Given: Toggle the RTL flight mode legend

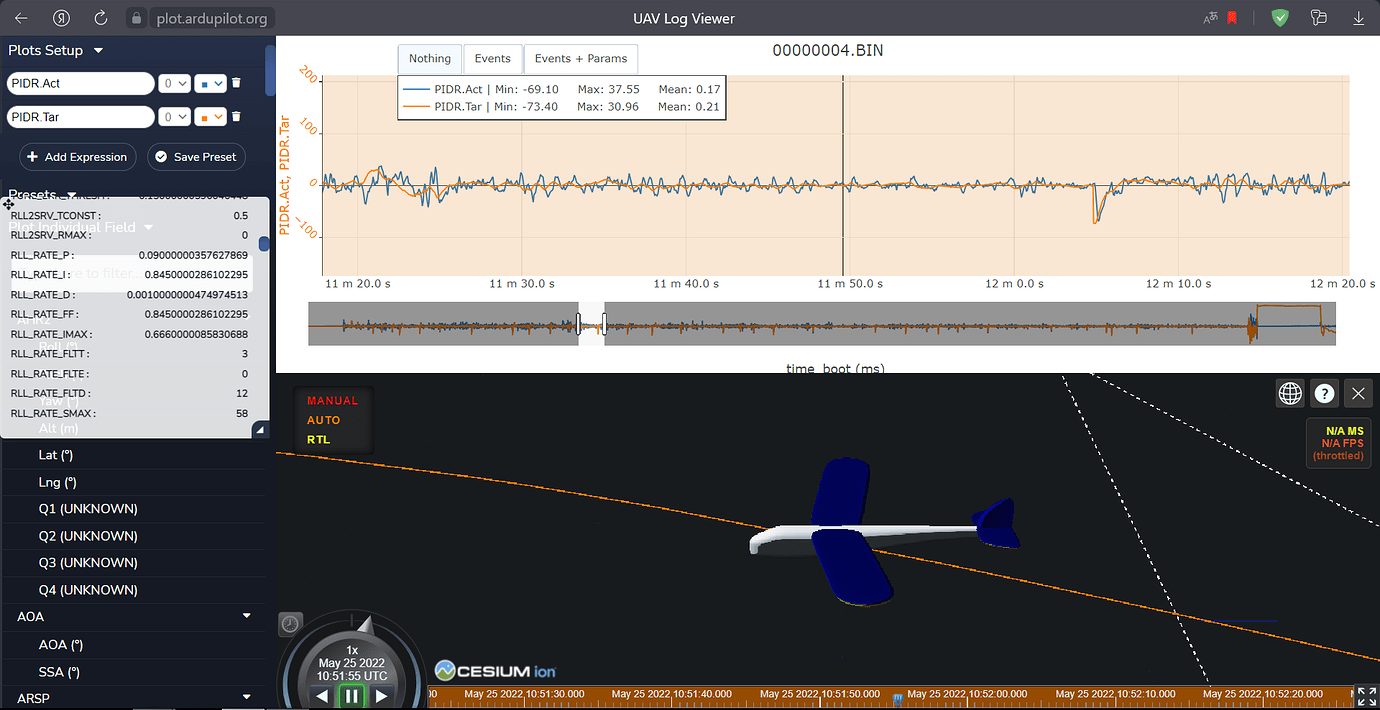Looking at the screenshot, I should pyautogui.click(x=318, y=440).
